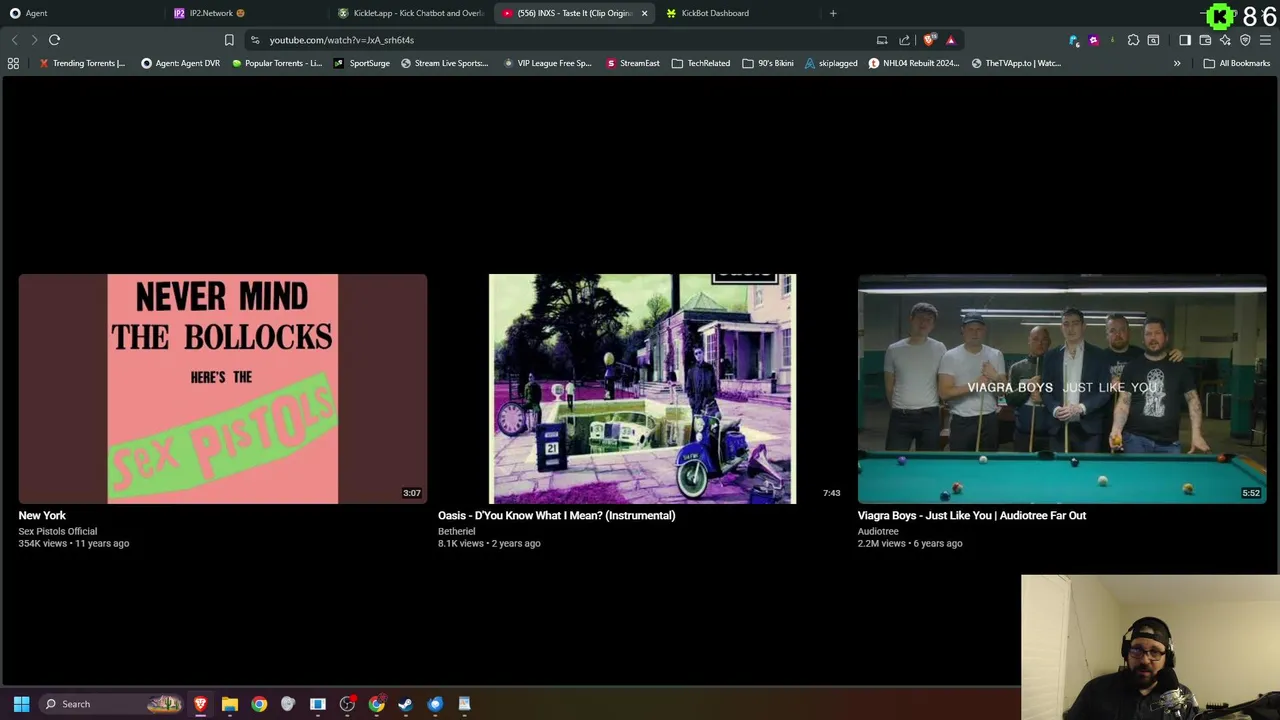Click the share page icon in the address bar
This screenshot has width=1280, height=720.
pyautogui.click(x=905, y=40)
